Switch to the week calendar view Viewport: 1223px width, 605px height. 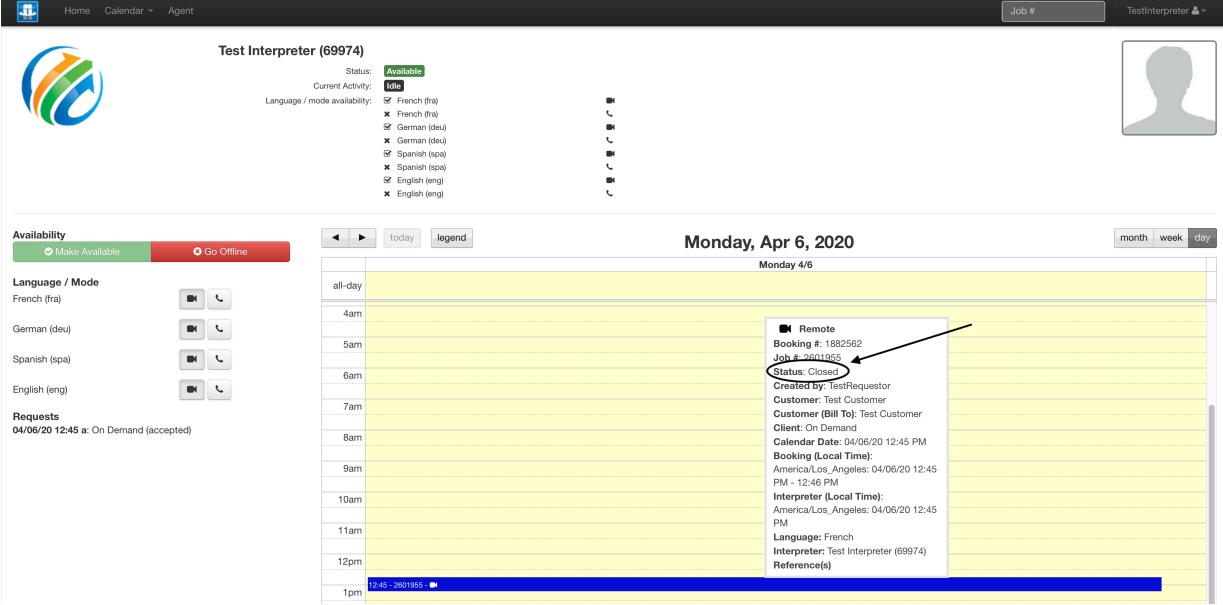pos(1170,237)
